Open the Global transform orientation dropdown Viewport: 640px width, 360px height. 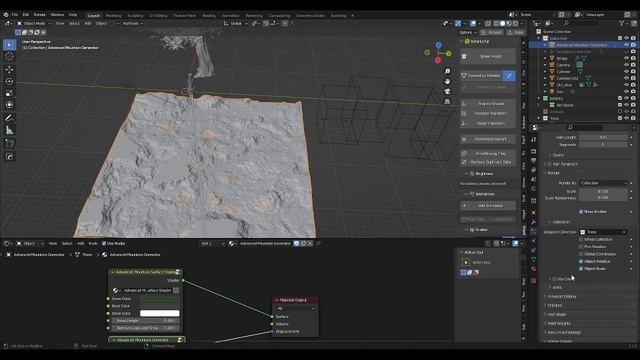(x=236, y=24)
